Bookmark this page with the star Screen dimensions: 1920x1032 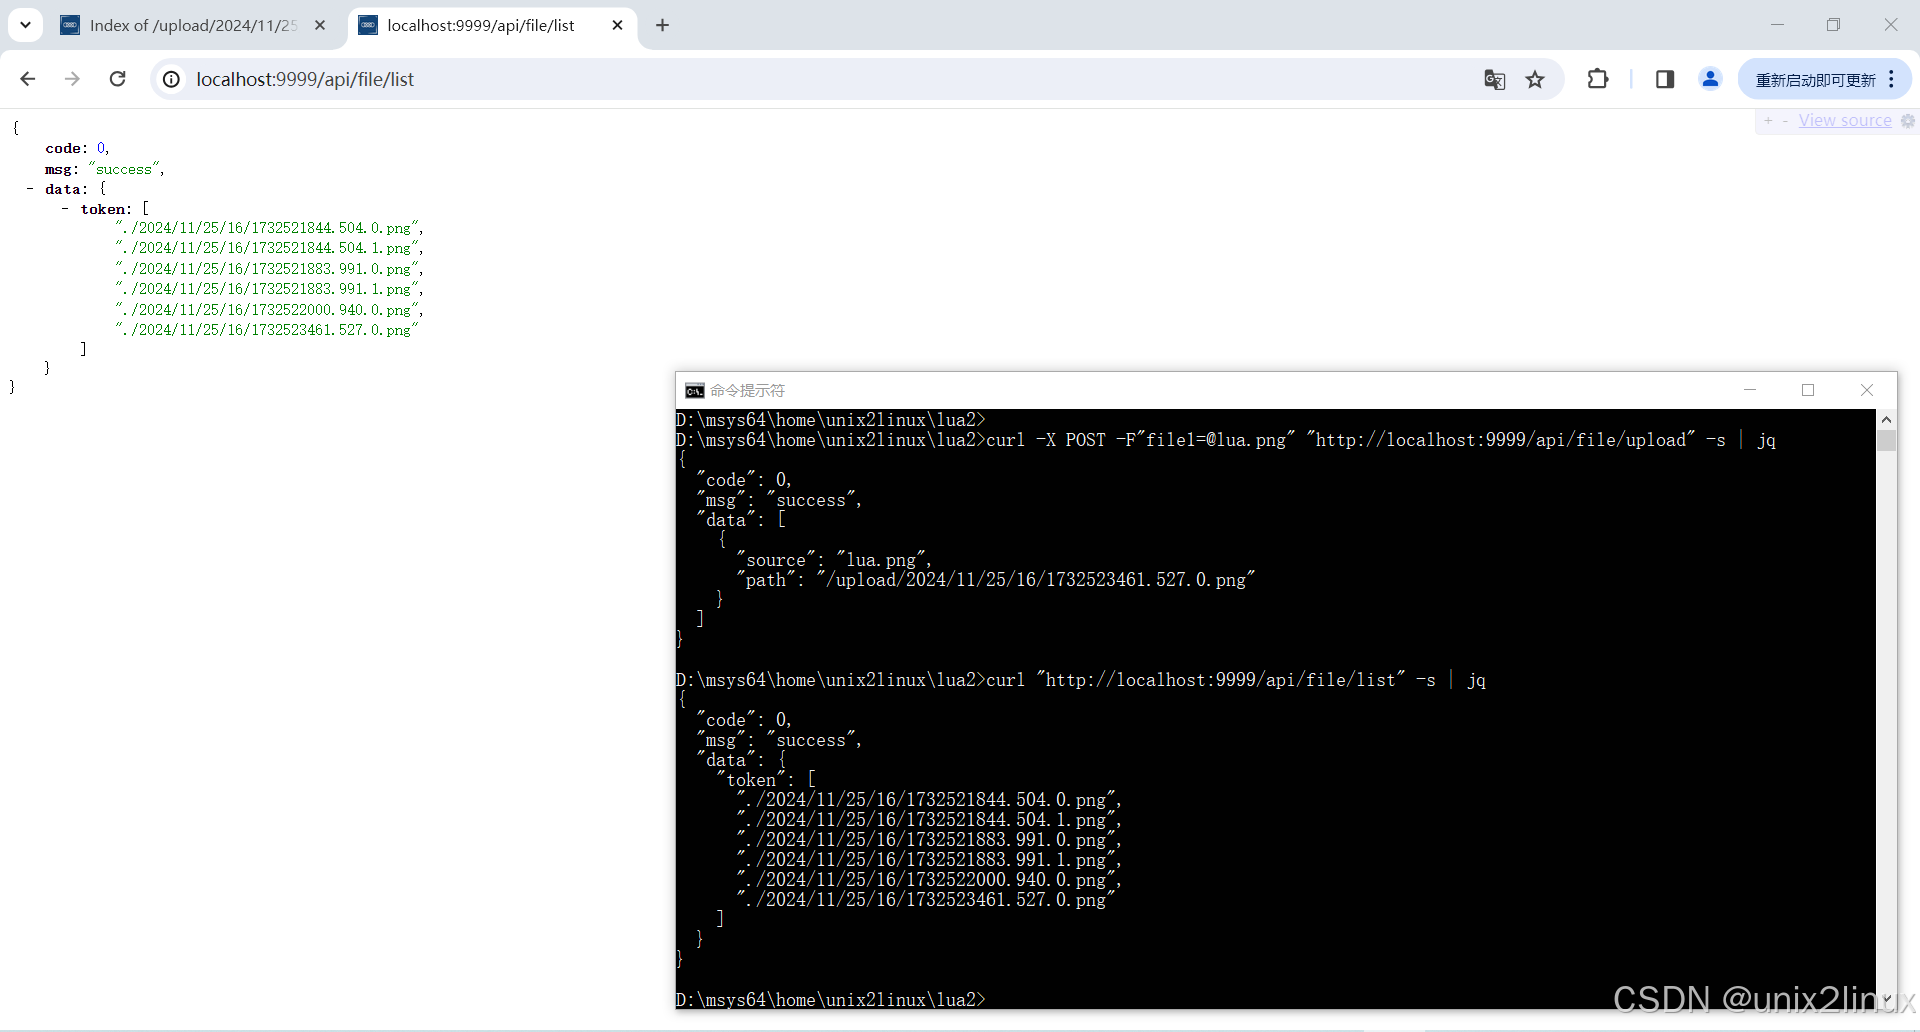click(1535, 80)
